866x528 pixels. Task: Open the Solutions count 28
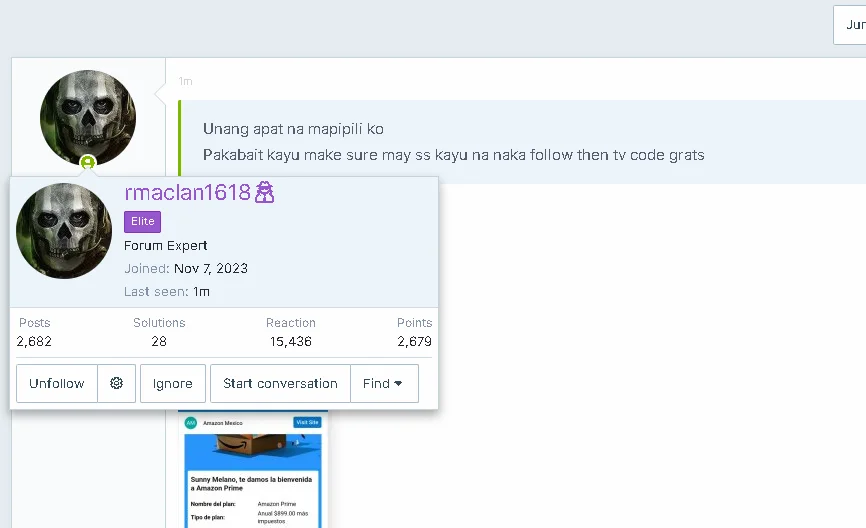point(159,341)
